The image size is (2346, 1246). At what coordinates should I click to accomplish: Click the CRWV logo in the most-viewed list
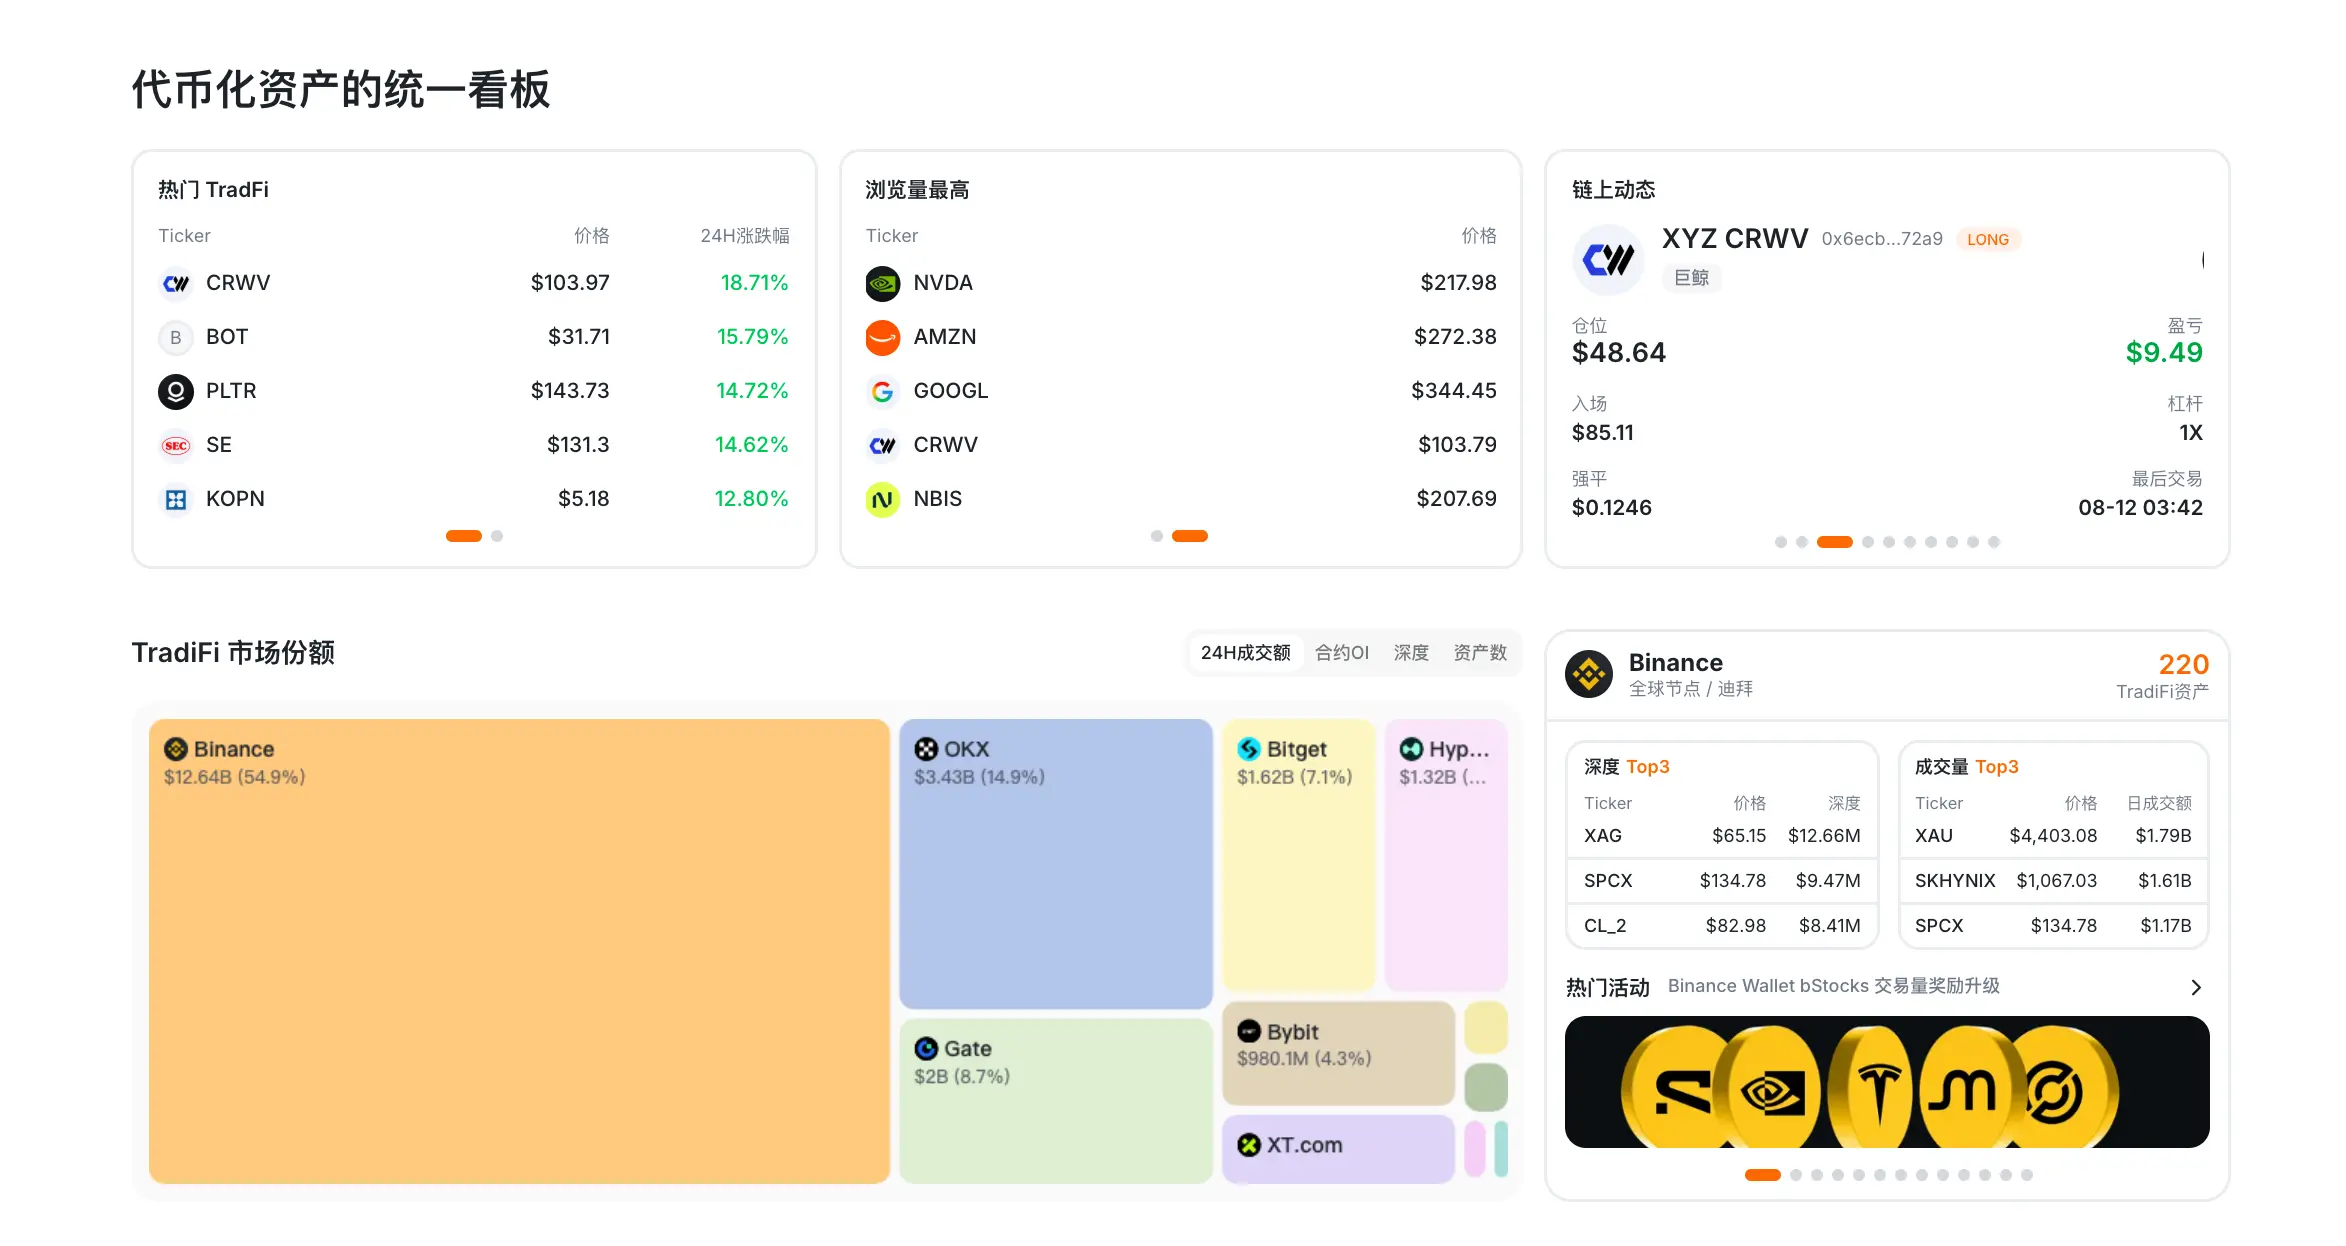(x=883, y=446)
